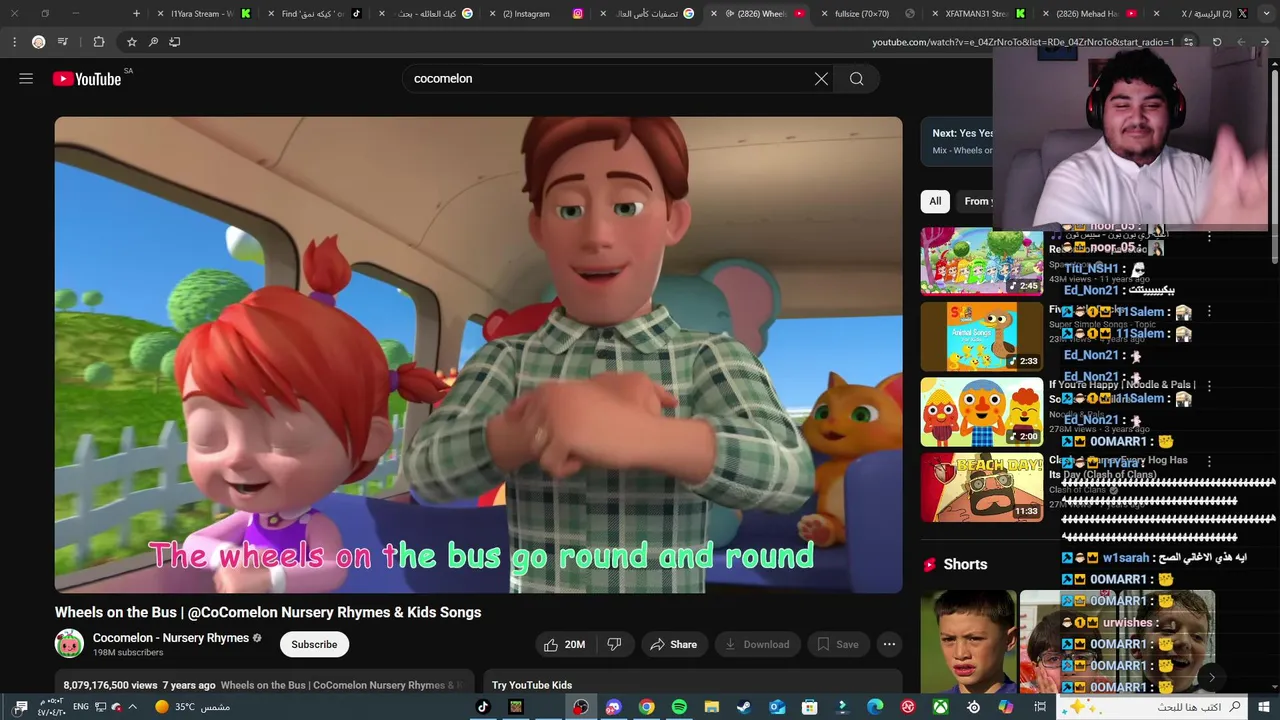Screen dimensions: 1280x720
Task: Click the browser address bar URL
Action: click(x=1023, y=42)
